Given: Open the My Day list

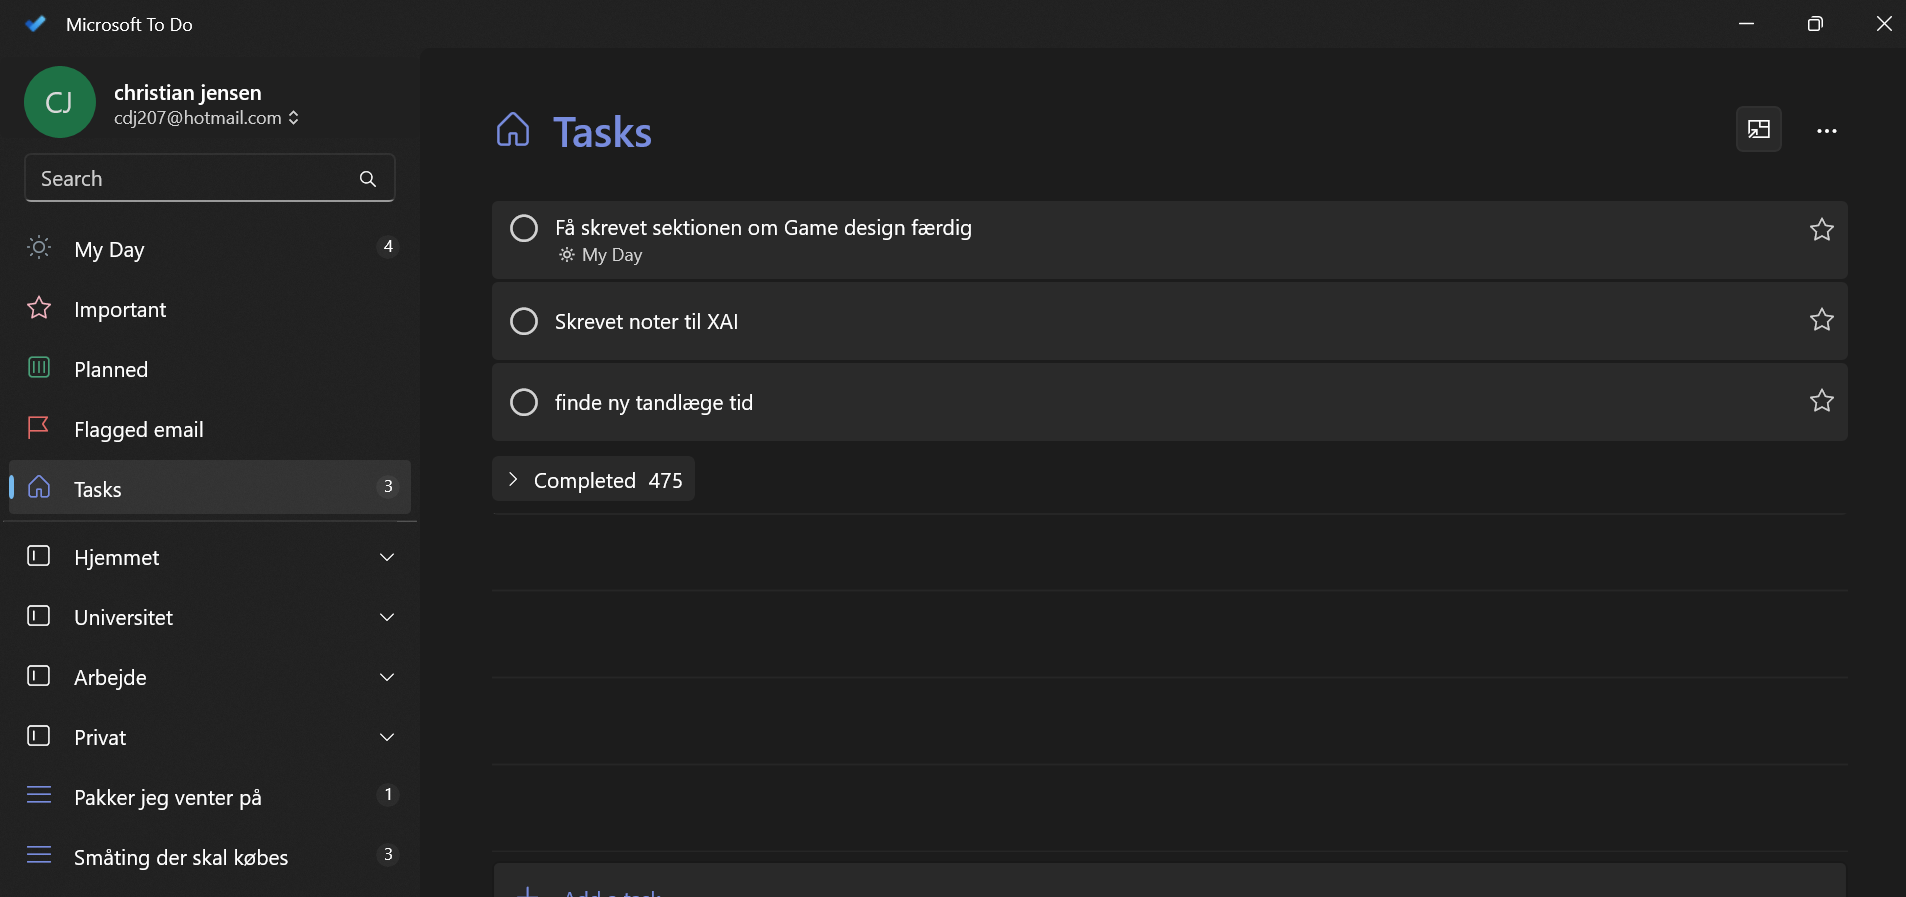Looking at the screenshot, I should [110, 249].
